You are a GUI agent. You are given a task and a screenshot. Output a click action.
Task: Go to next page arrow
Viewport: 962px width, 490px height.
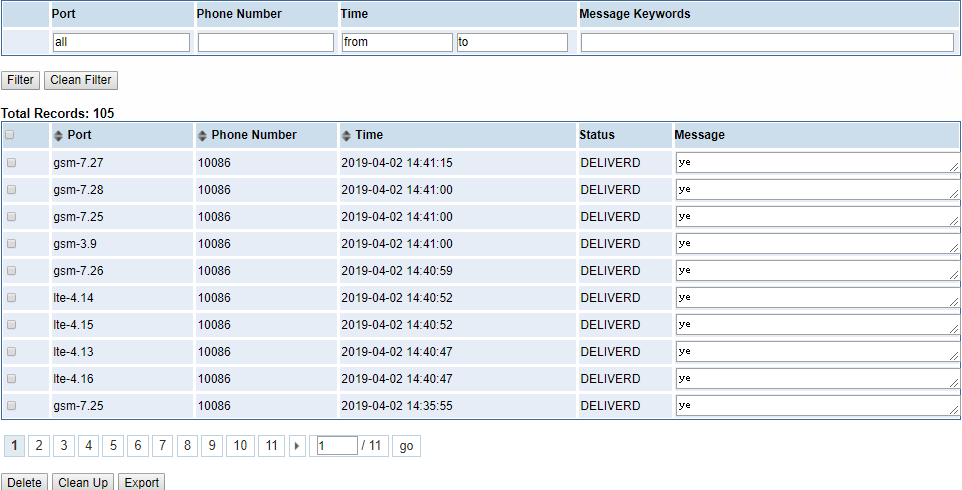click(297, 446)
